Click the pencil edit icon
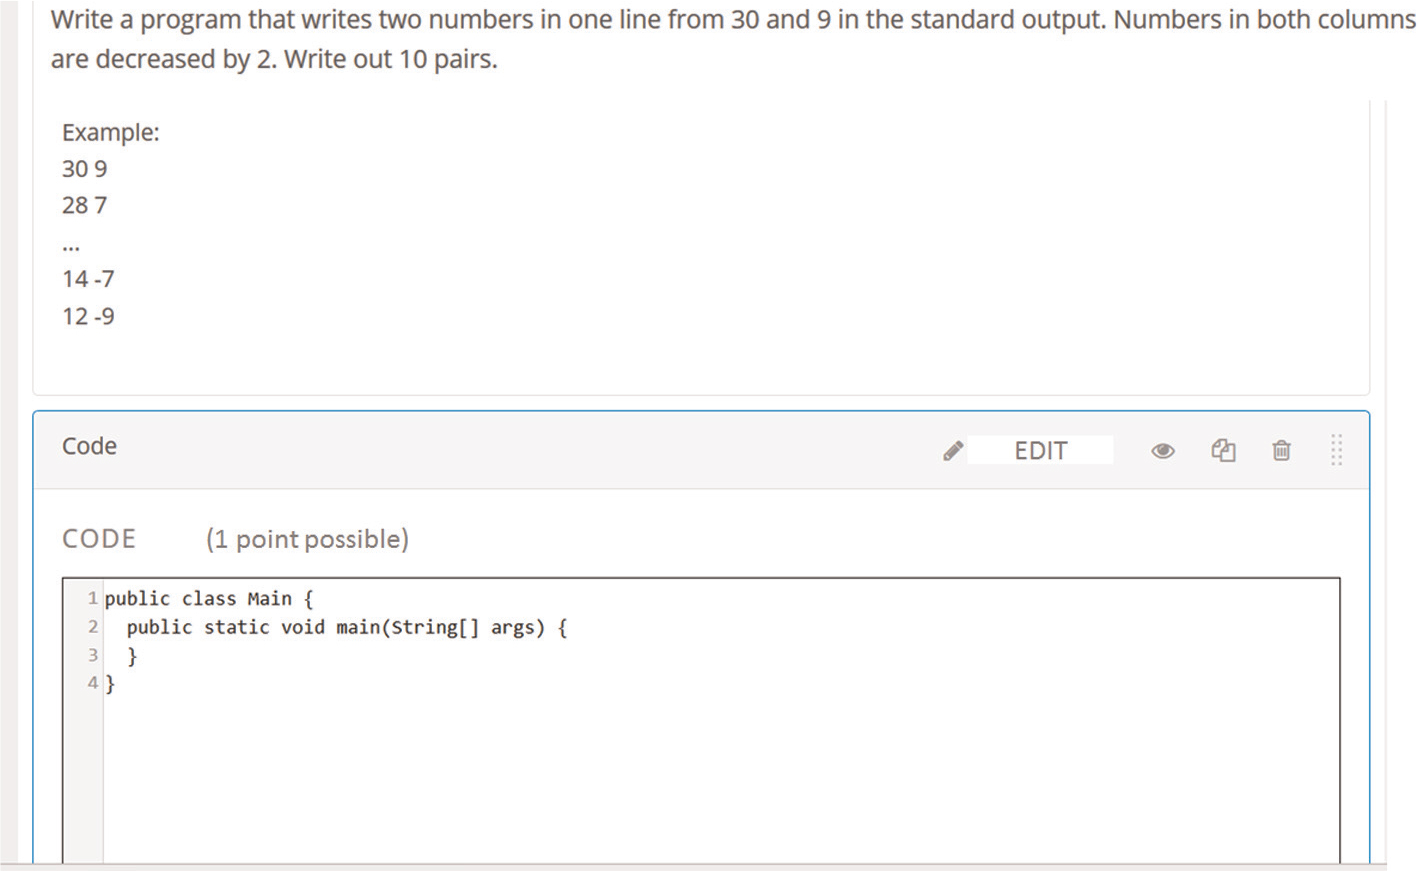 click(x=953, y=451)
